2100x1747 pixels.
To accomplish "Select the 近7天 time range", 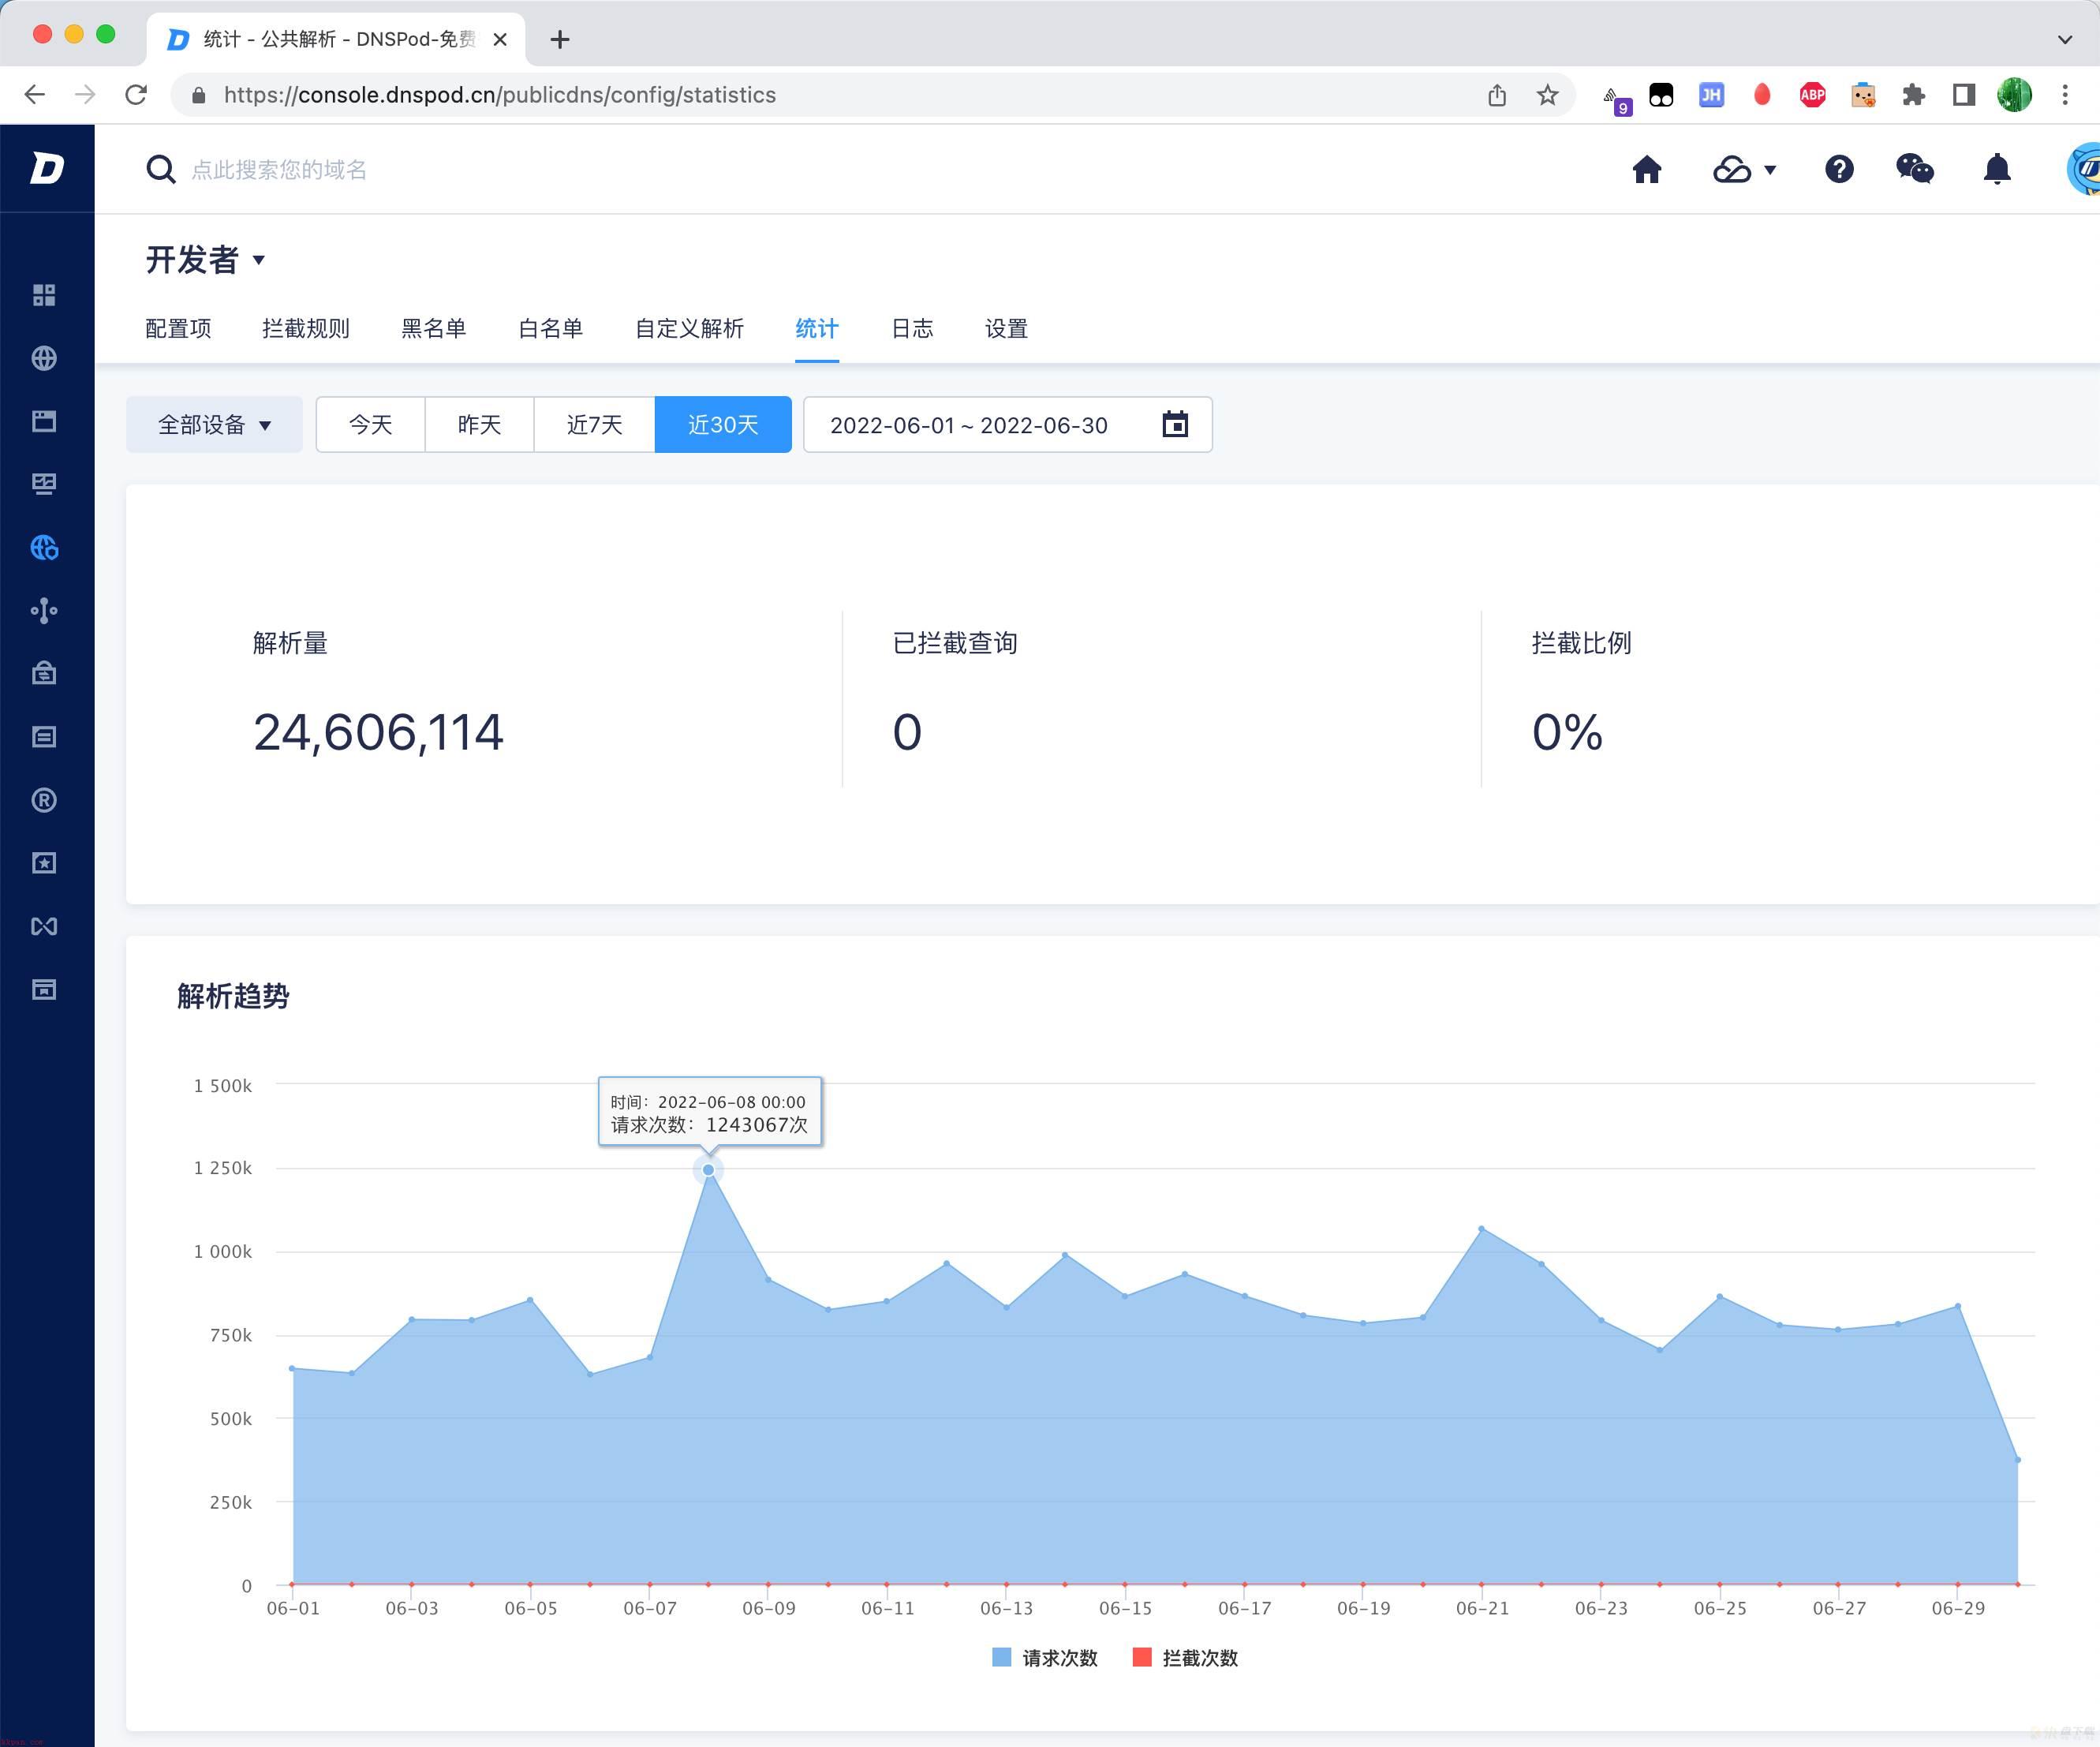I will [595, 424].
